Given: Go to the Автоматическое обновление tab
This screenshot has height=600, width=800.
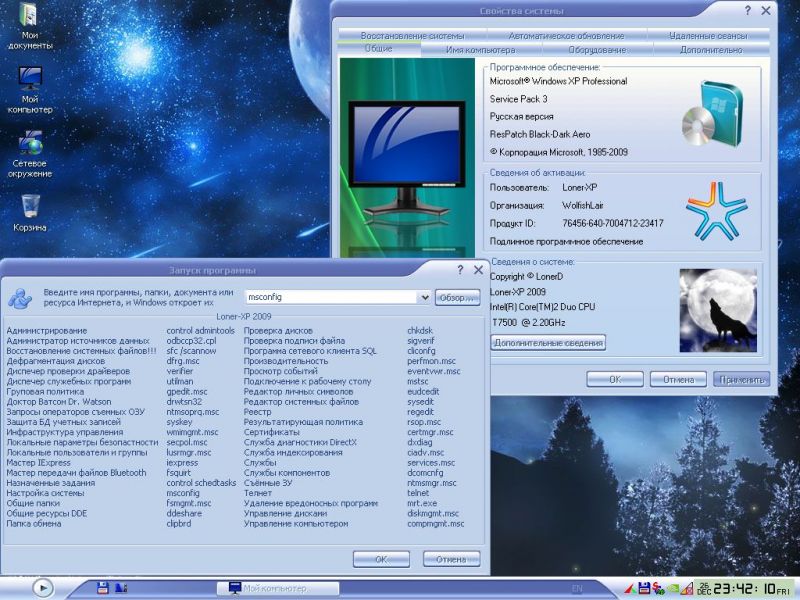Looking at the screenshot, I should [x=565, y=35].
